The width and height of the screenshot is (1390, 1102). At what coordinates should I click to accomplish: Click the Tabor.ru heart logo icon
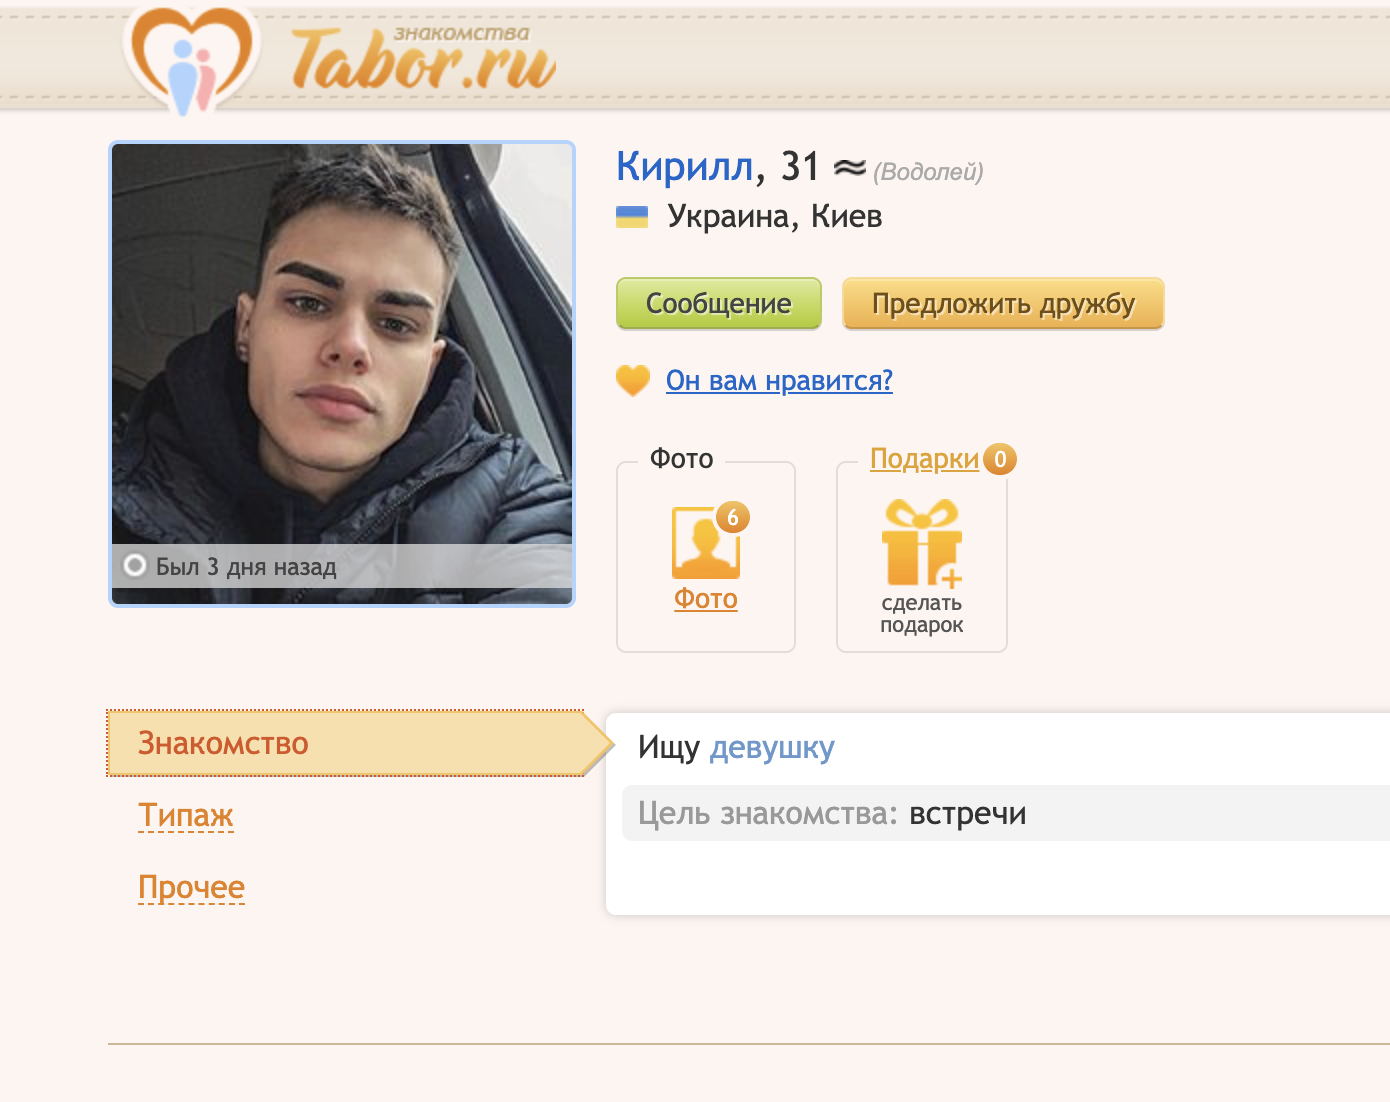(192, 58)
